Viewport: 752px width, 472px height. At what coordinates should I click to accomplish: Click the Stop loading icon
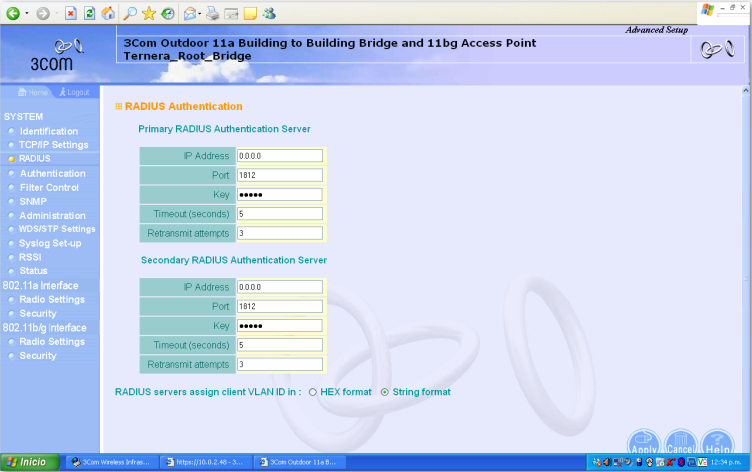coord(71,13)
